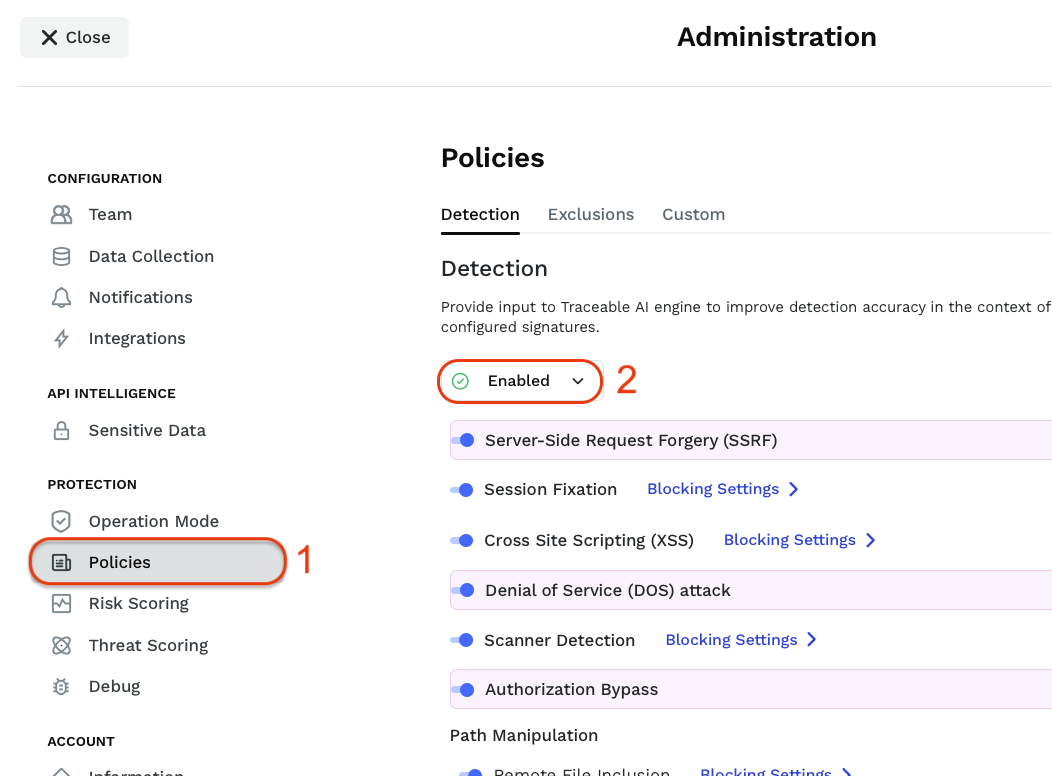Disable the Cross Site Scripting (XSS) toggle
The image size is (1052, 776).
(462, 540)
